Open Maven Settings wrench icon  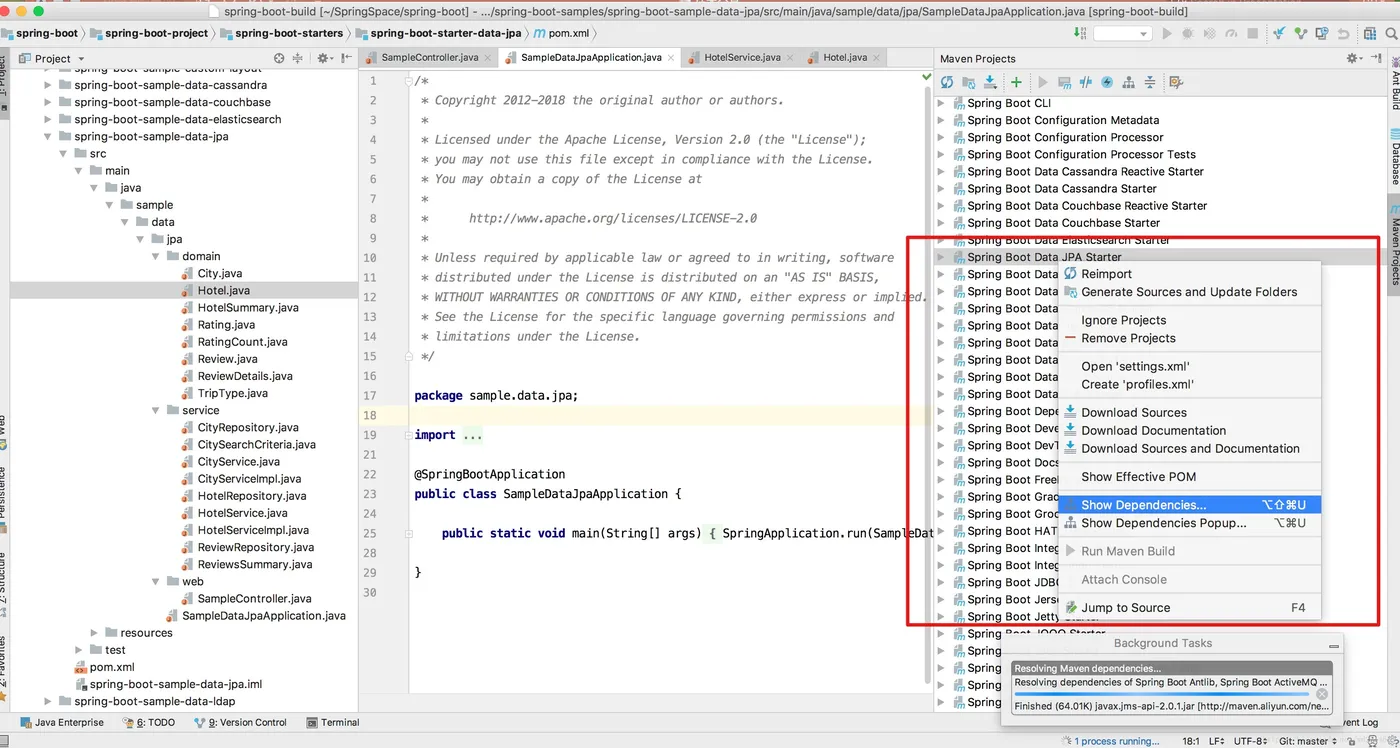point(1176,82)
